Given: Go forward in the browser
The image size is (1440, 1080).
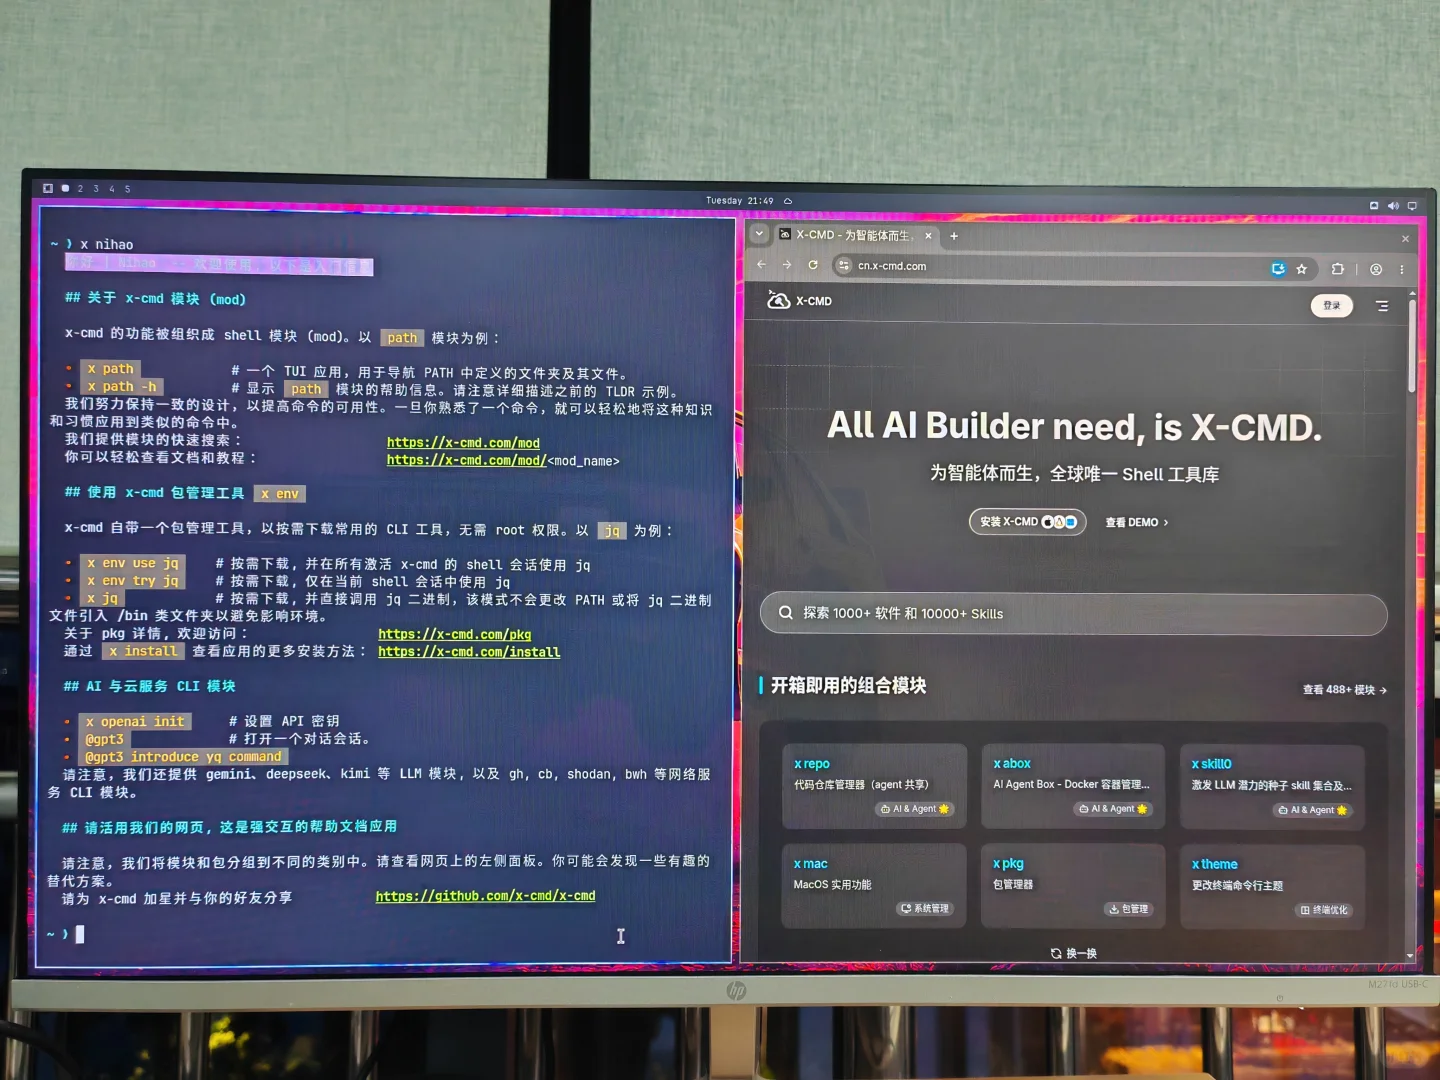Looking at the screenshot, I should coord(787,265).
